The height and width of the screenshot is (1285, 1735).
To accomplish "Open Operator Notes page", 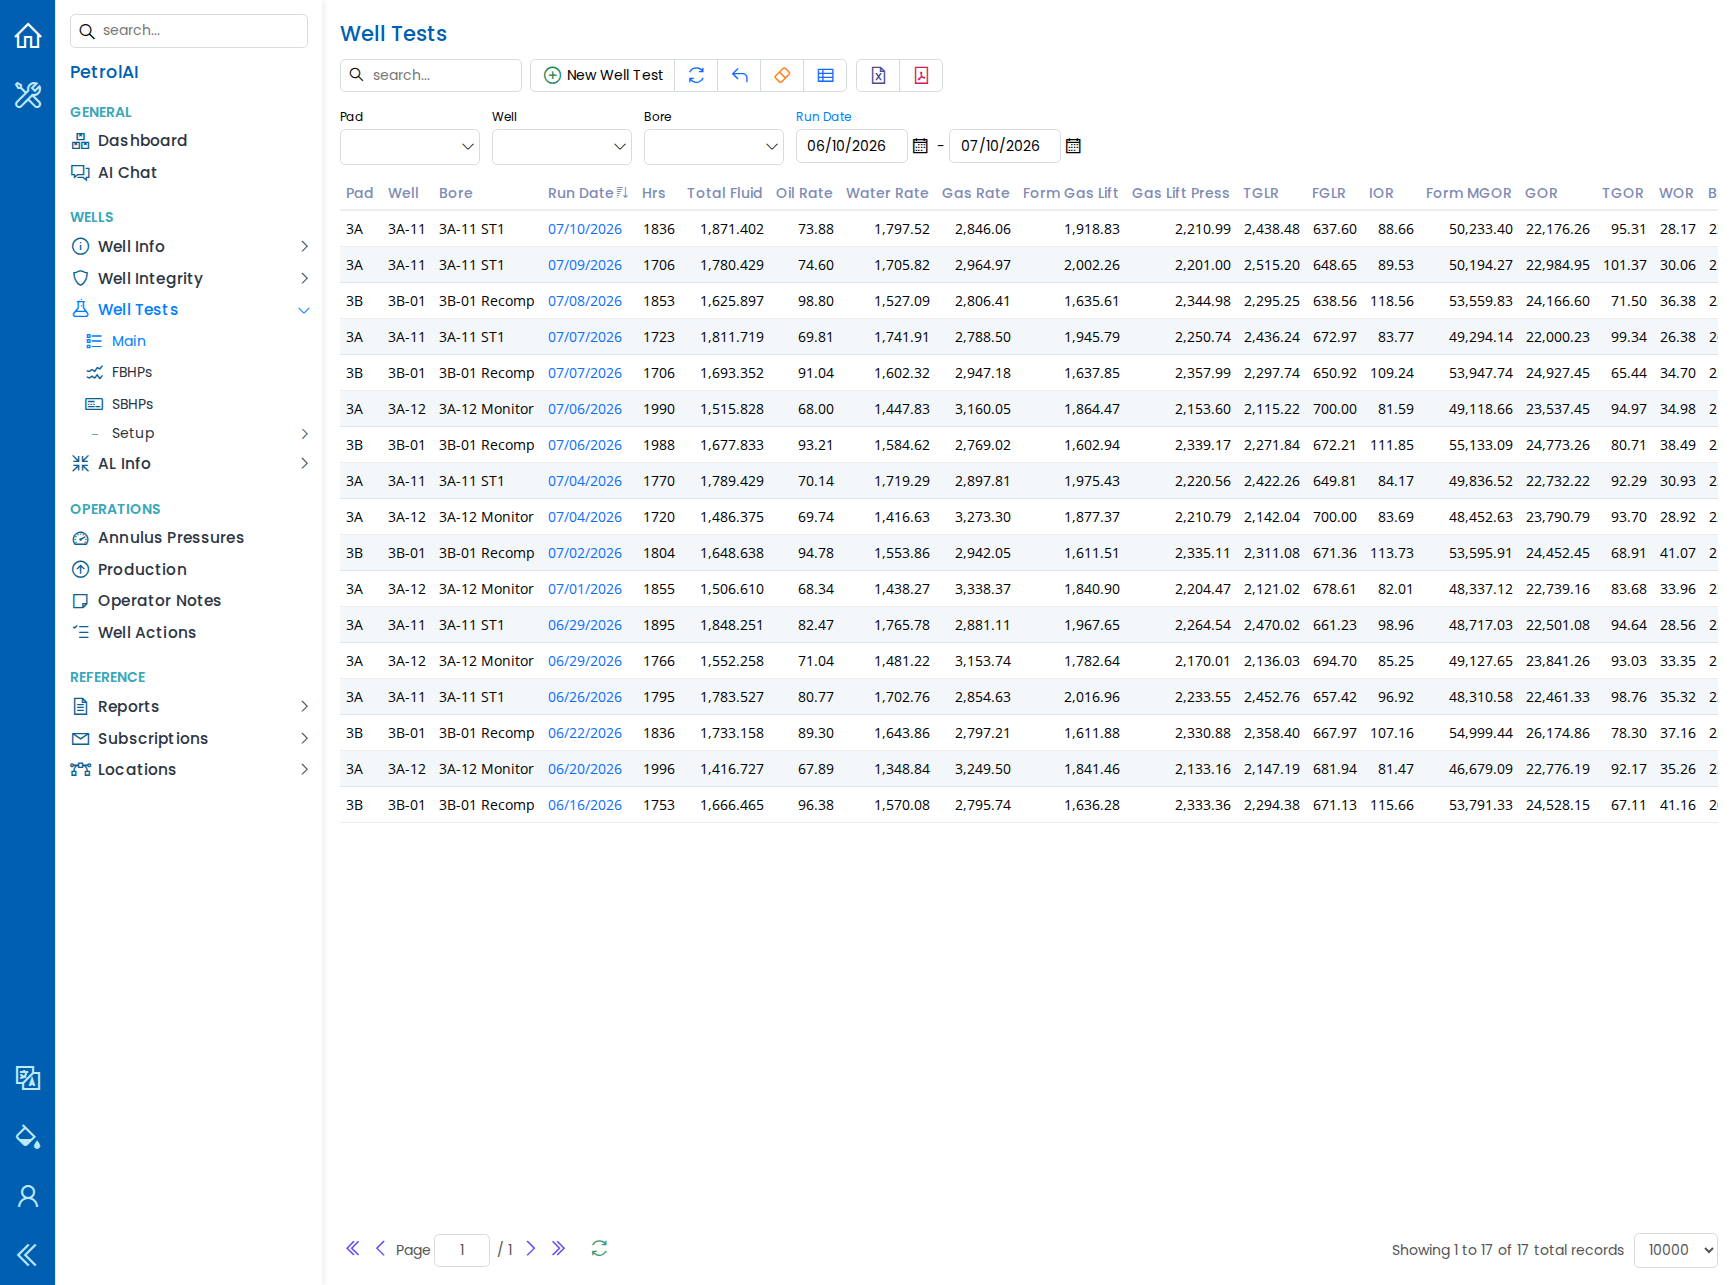I will point(159,601).
